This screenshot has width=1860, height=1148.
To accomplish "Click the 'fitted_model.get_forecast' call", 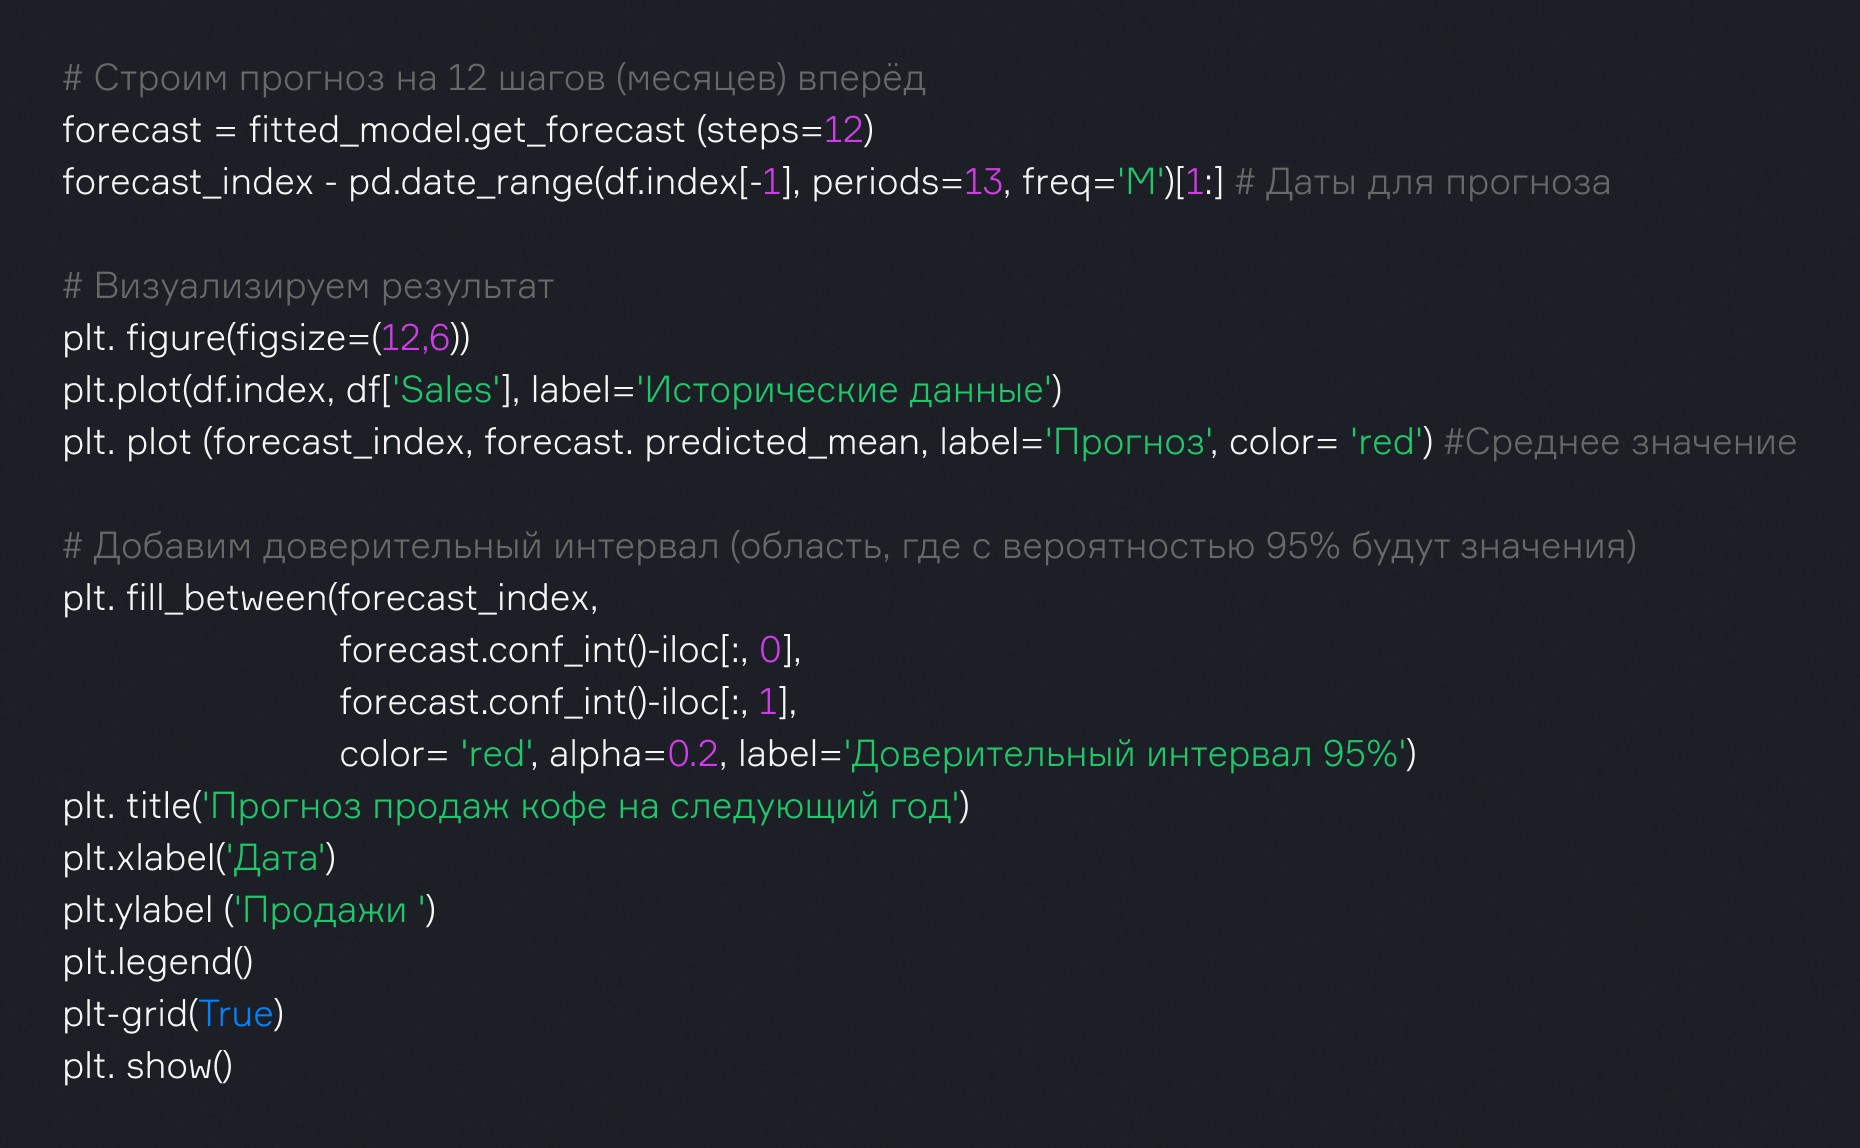I will coord(466,130).
